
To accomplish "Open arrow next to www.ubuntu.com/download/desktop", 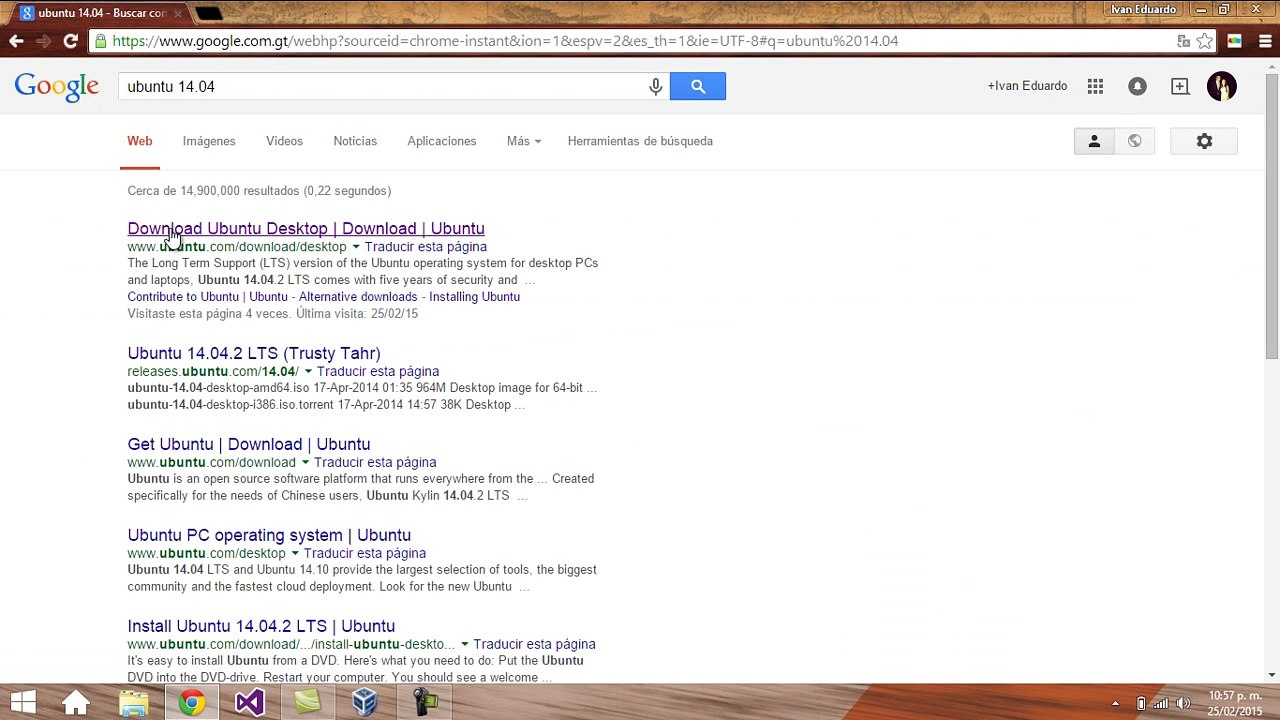I will click(x=355, y=247).
